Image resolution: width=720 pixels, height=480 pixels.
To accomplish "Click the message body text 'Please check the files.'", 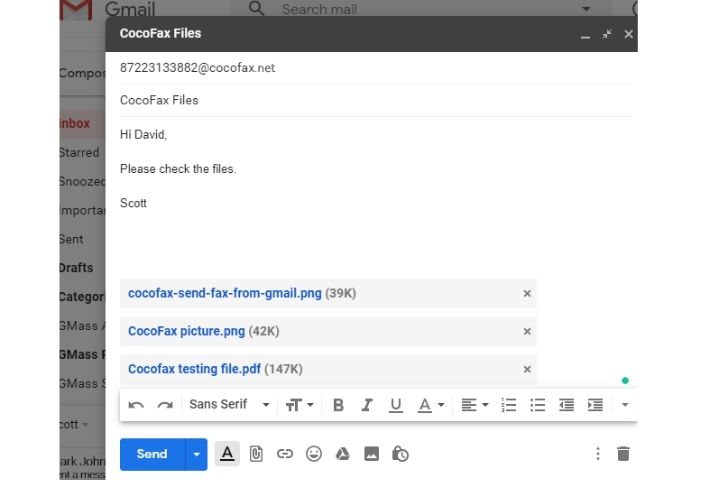I will (178, 169).
